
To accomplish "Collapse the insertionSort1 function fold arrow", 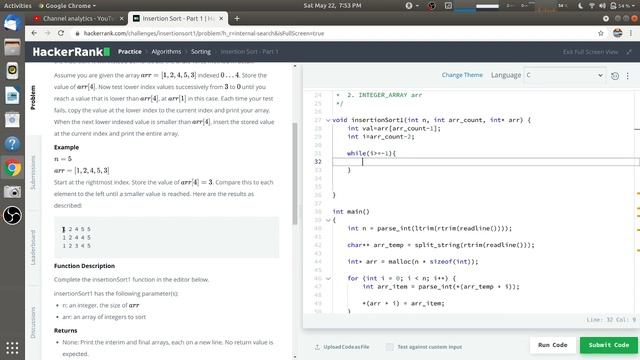I will pyautogui.click(x=328, y=120).
